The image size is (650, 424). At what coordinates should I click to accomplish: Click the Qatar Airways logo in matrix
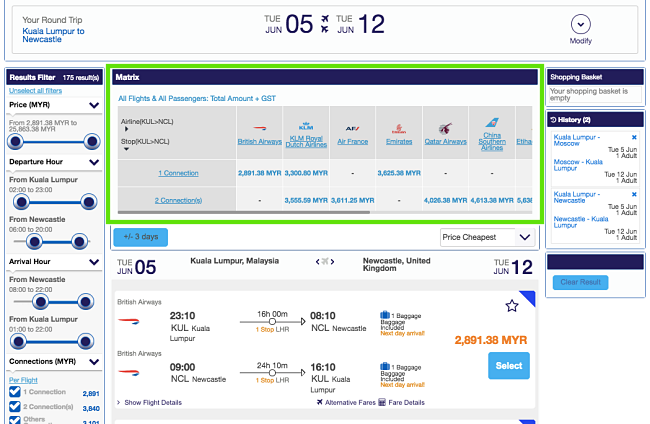tap(446, 128)
